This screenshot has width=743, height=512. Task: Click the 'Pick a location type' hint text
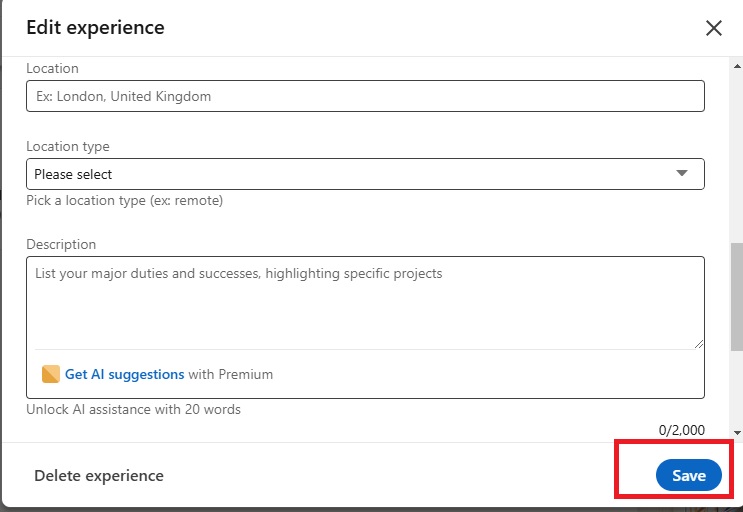[124, 200]
